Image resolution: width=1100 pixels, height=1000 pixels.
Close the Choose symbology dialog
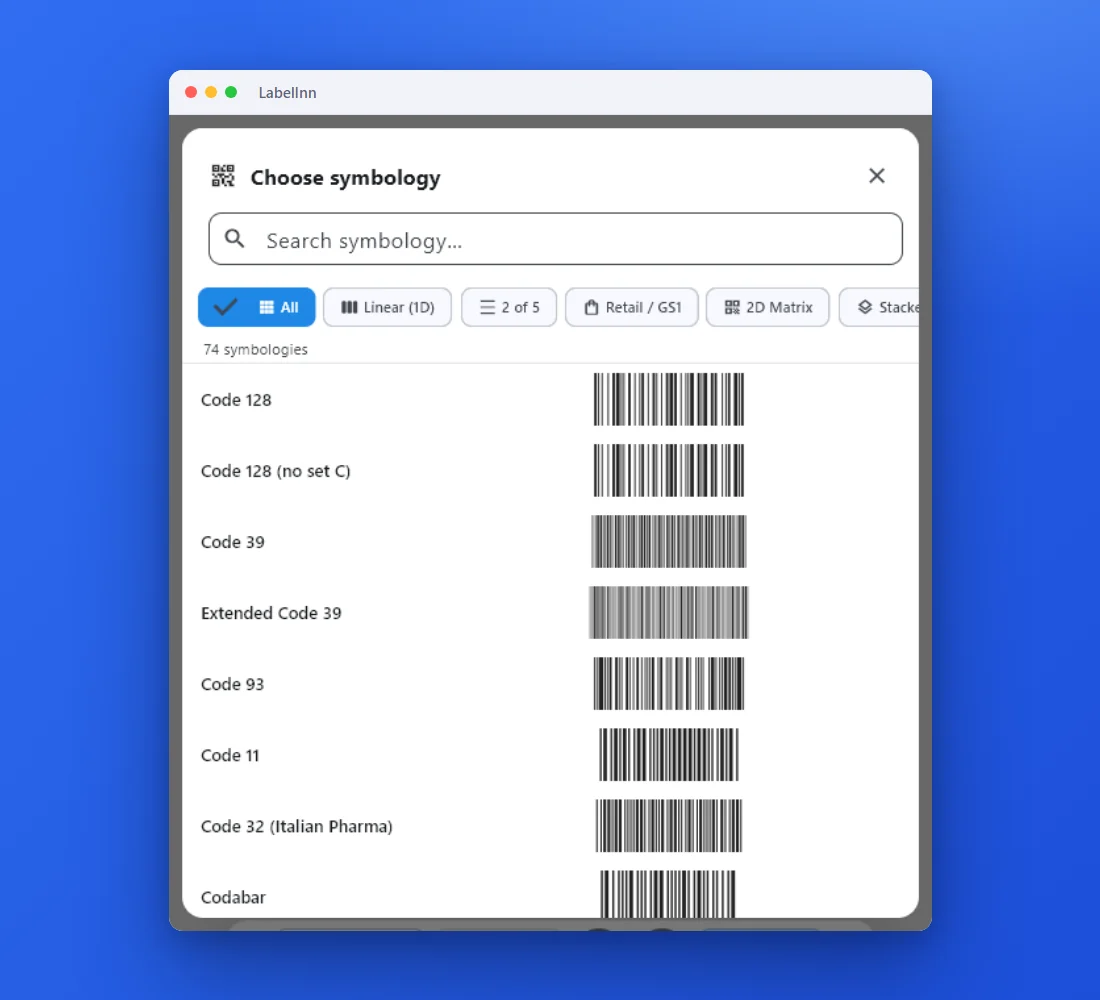(876, 175)
